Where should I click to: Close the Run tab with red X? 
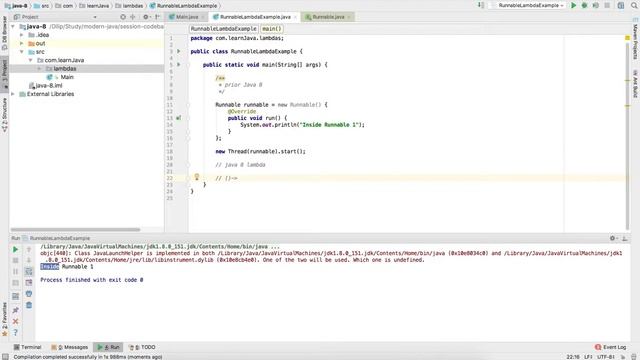click(16, 322)
